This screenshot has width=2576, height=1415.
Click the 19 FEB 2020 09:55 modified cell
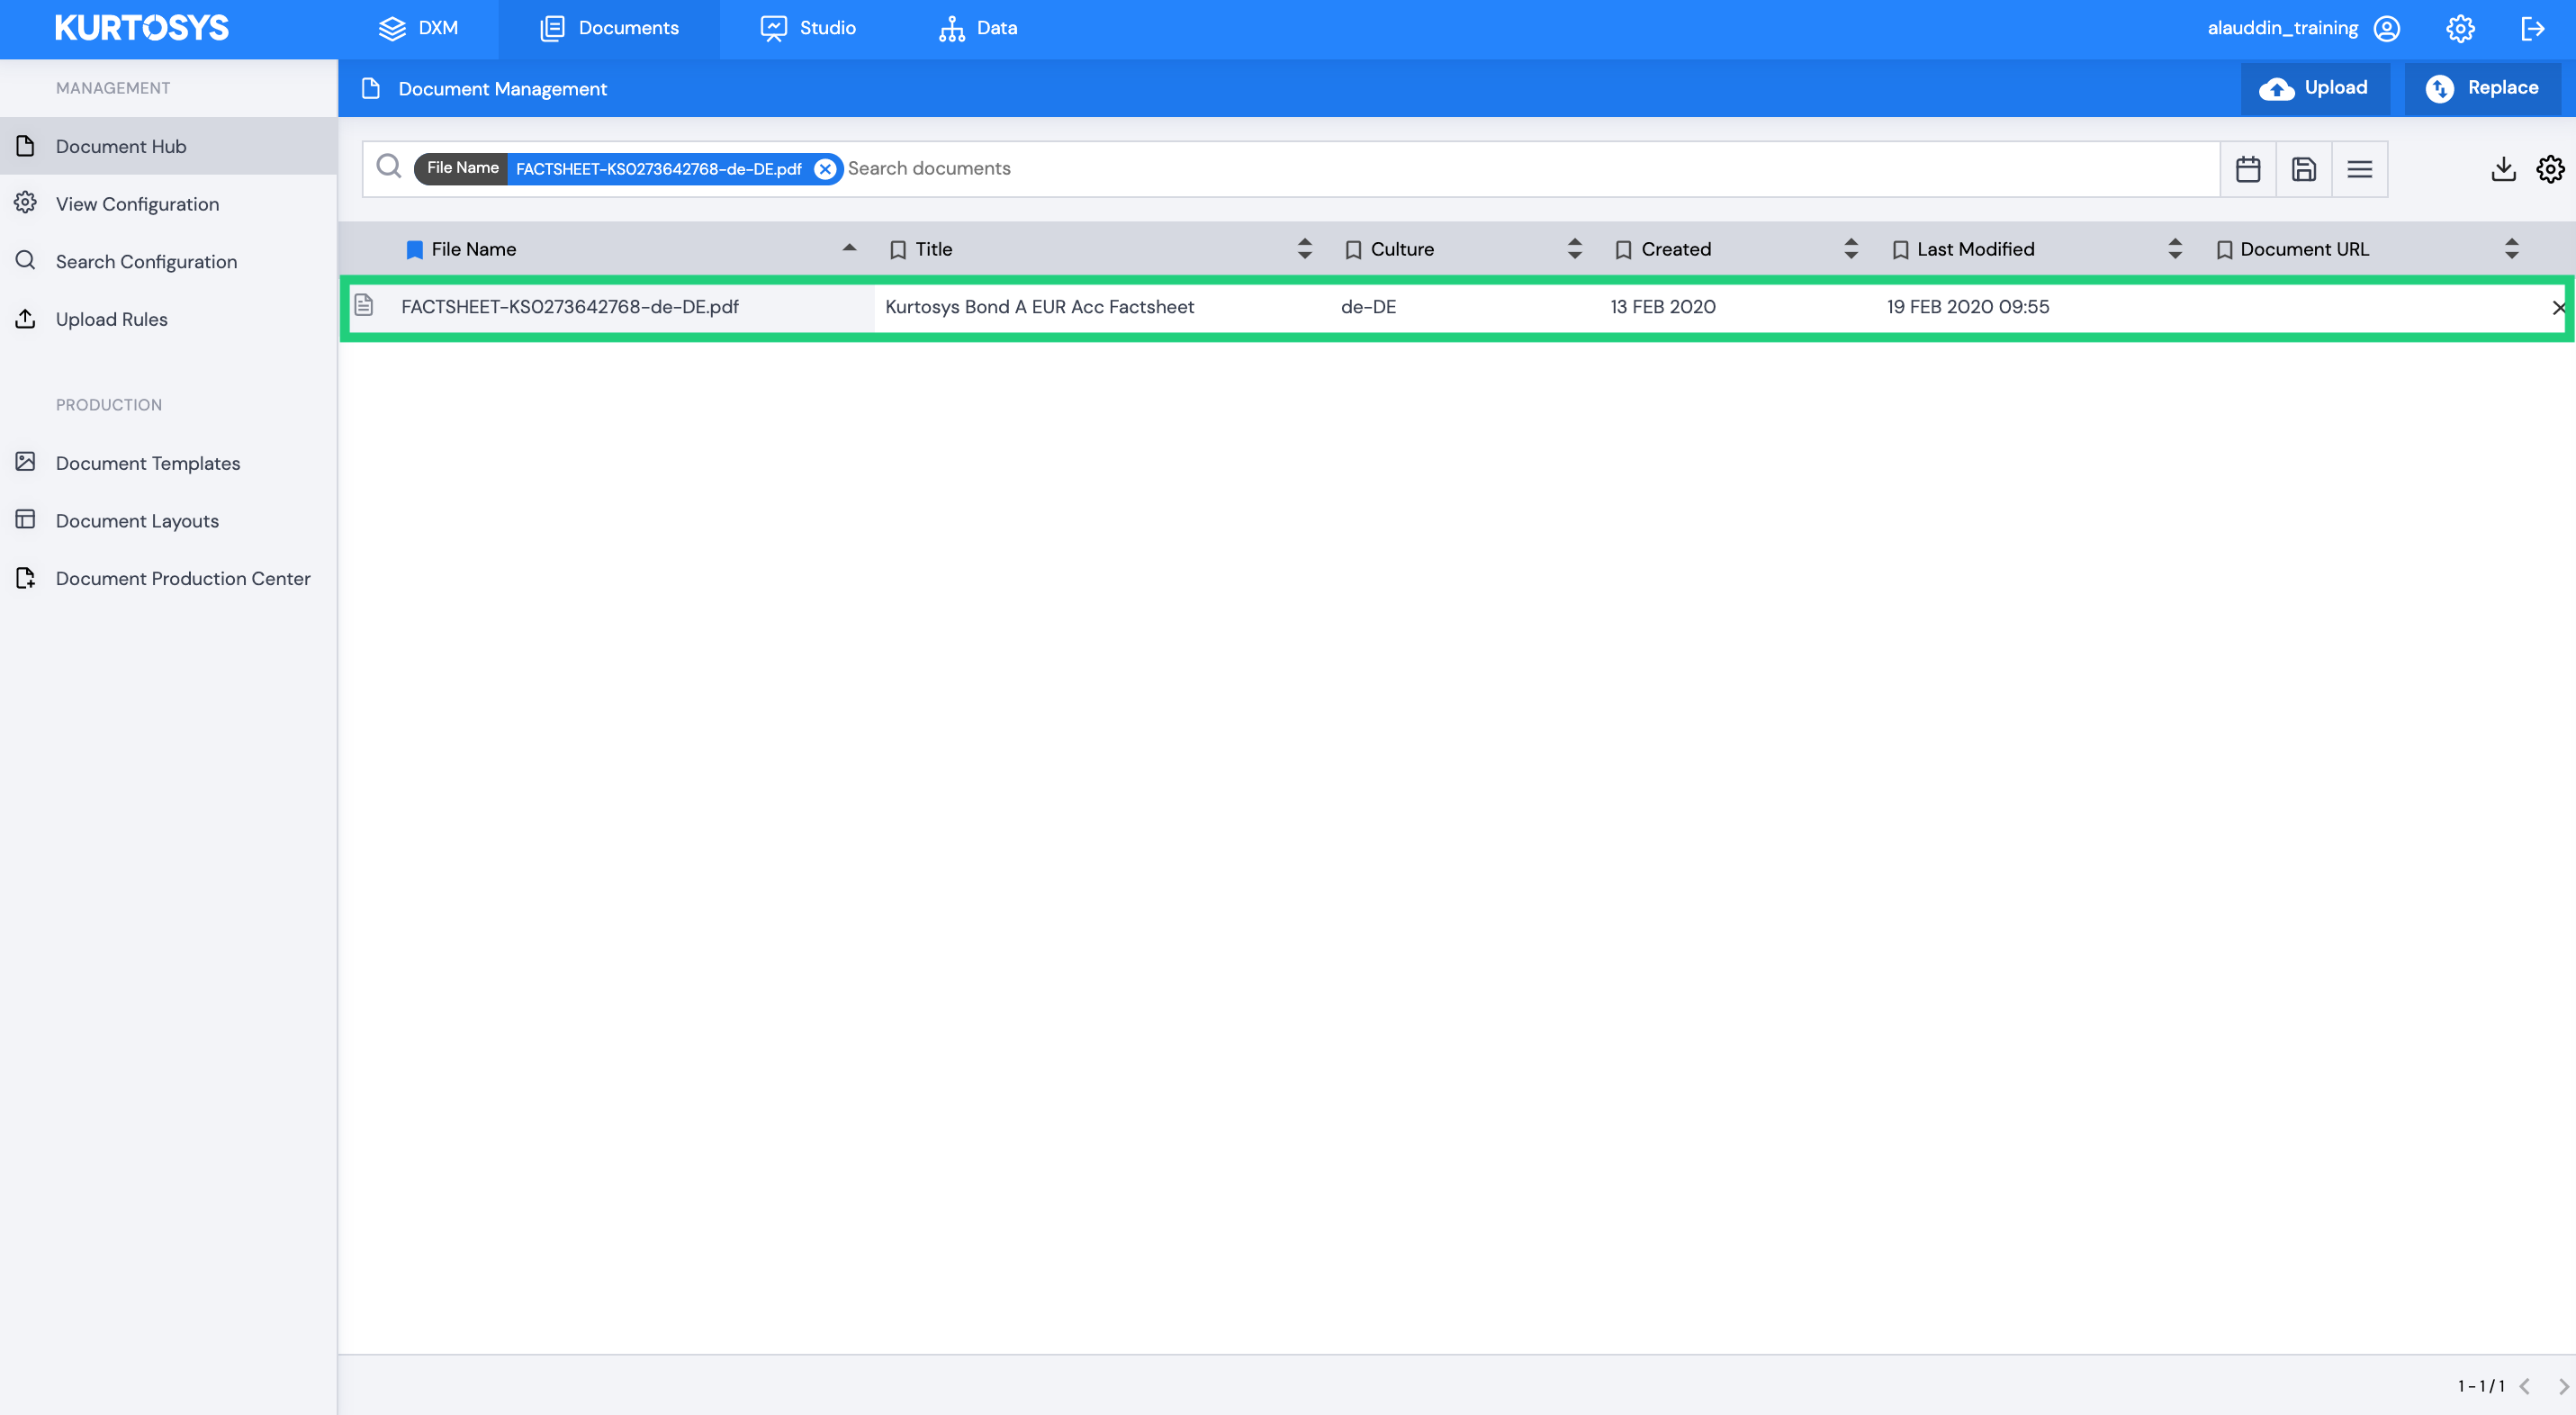coord(1967,307)
